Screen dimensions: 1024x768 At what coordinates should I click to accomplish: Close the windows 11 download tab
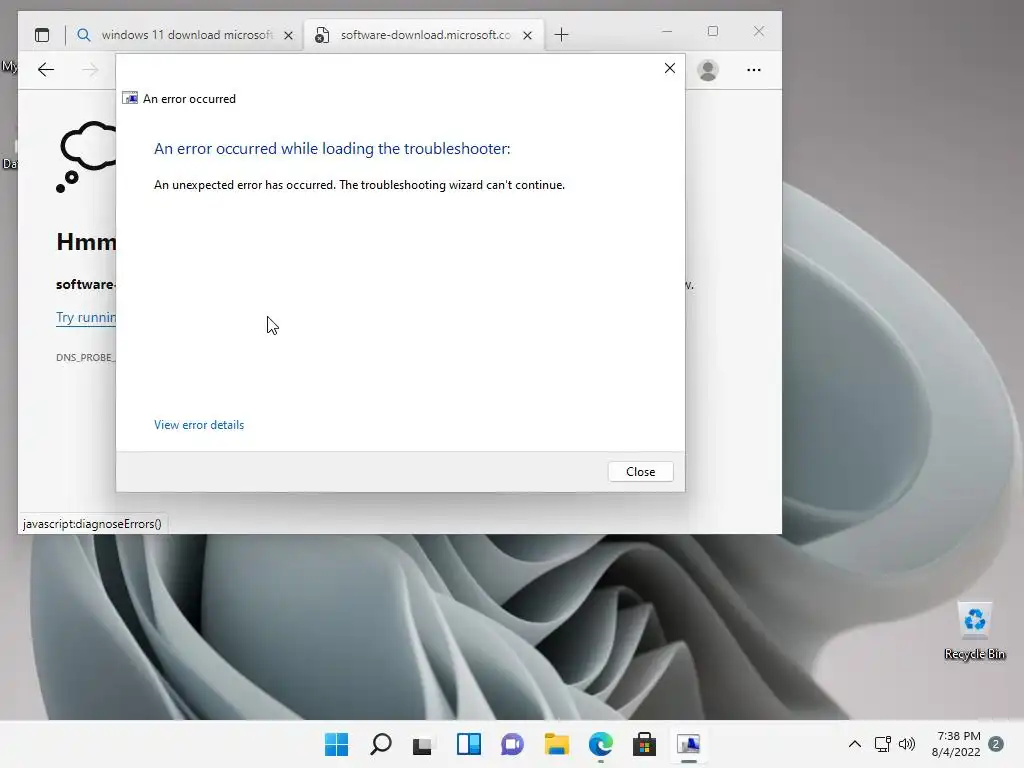[288, 35]
